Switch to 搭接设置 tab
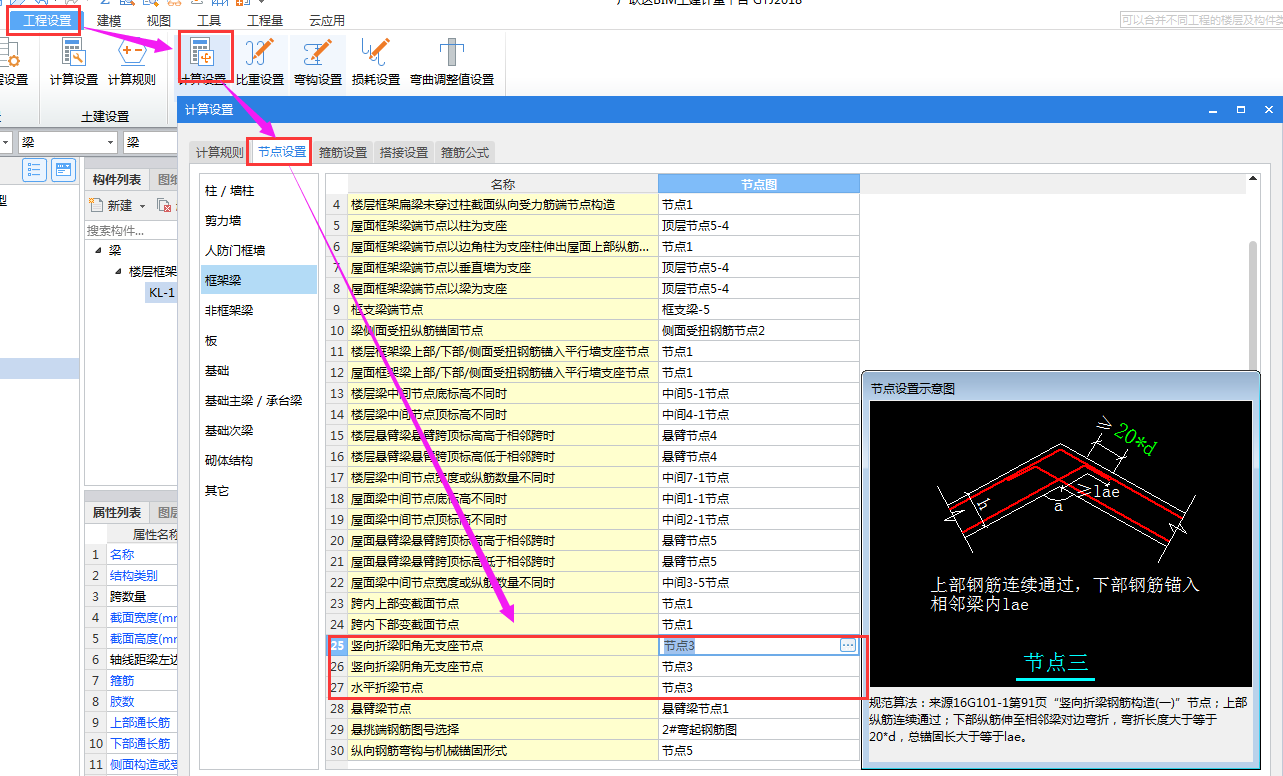The height and width of the screenshot is (776, 1283). pos(404,153)
